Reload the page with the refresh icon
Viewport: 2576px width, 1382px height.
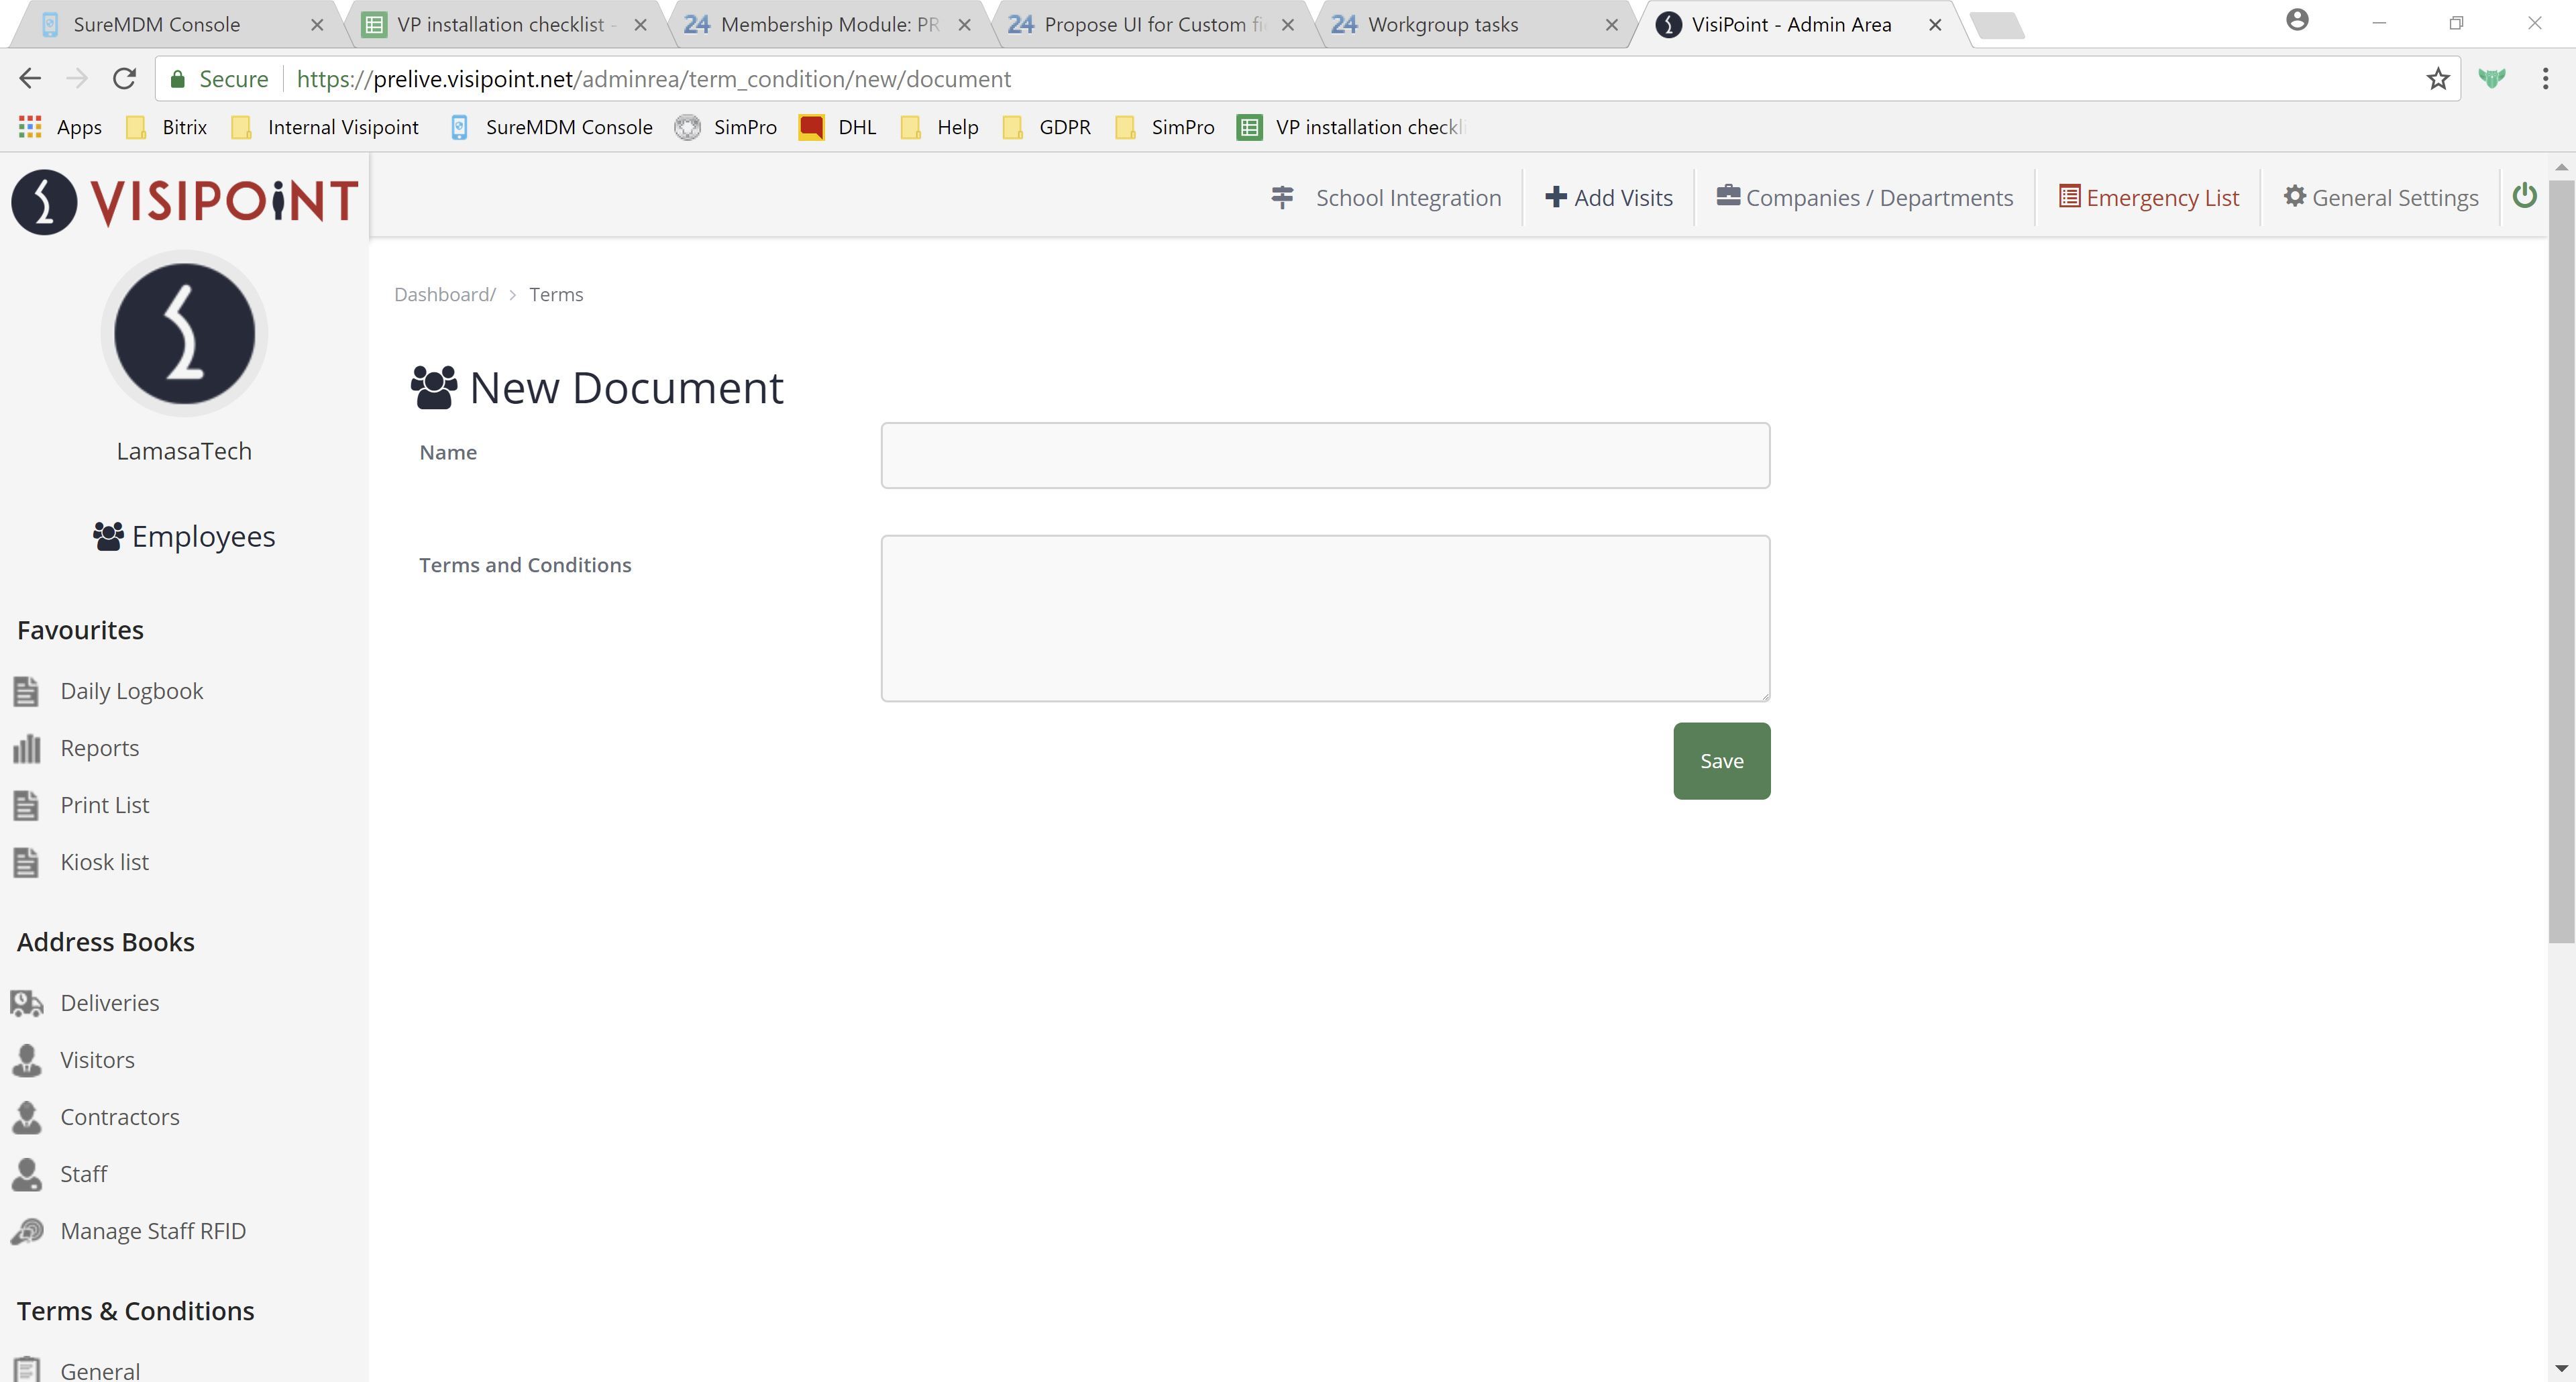pos(124,78)
